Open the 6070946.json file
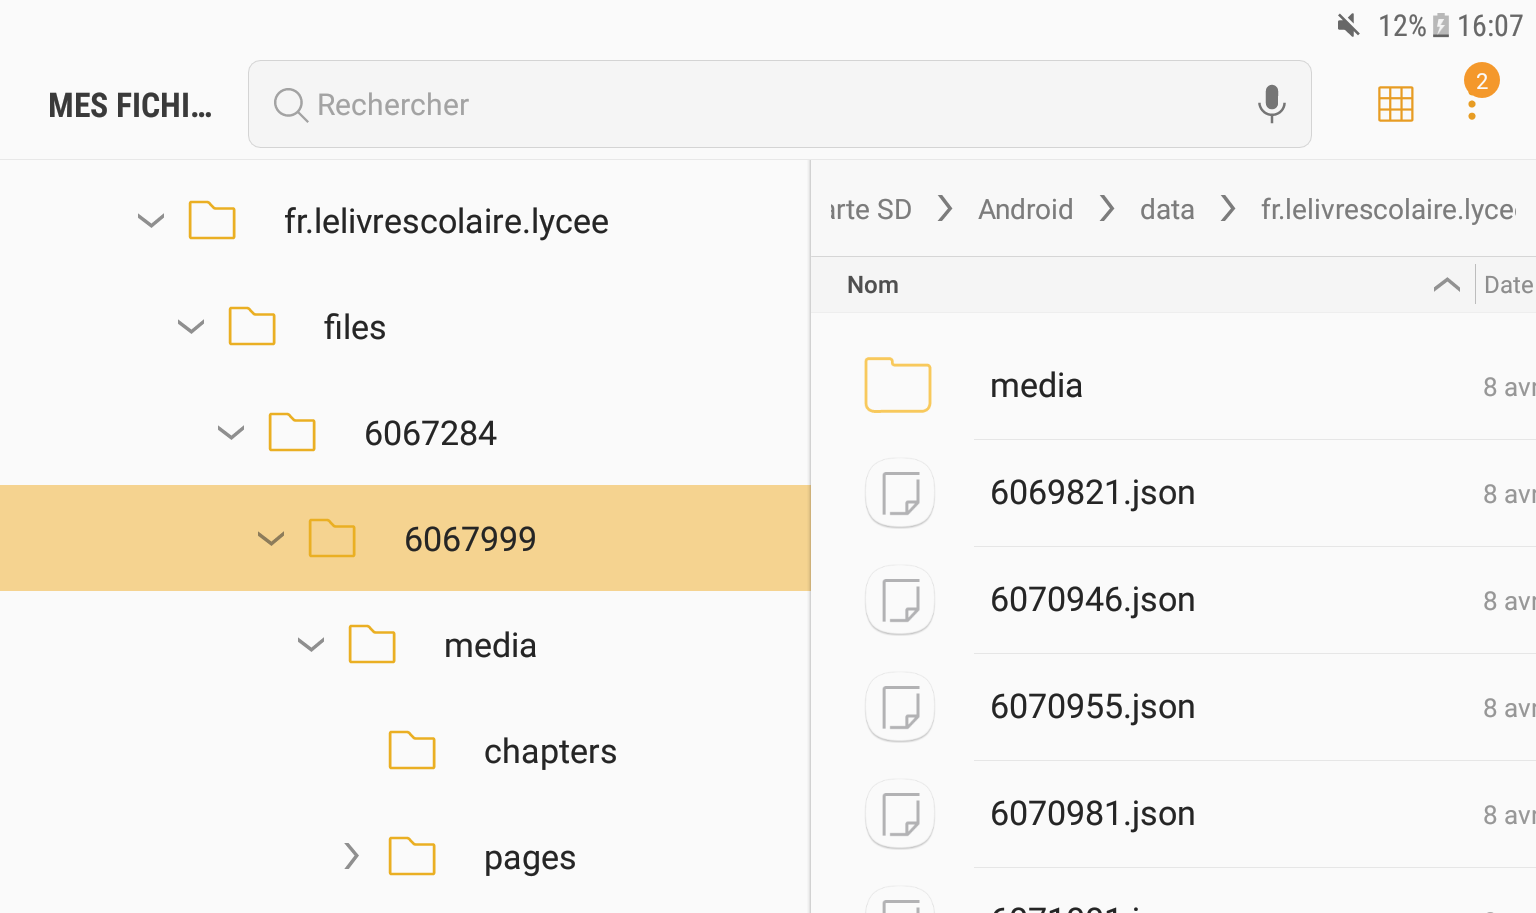The height and width of the screenshot is (913, 1536). 1092,600
